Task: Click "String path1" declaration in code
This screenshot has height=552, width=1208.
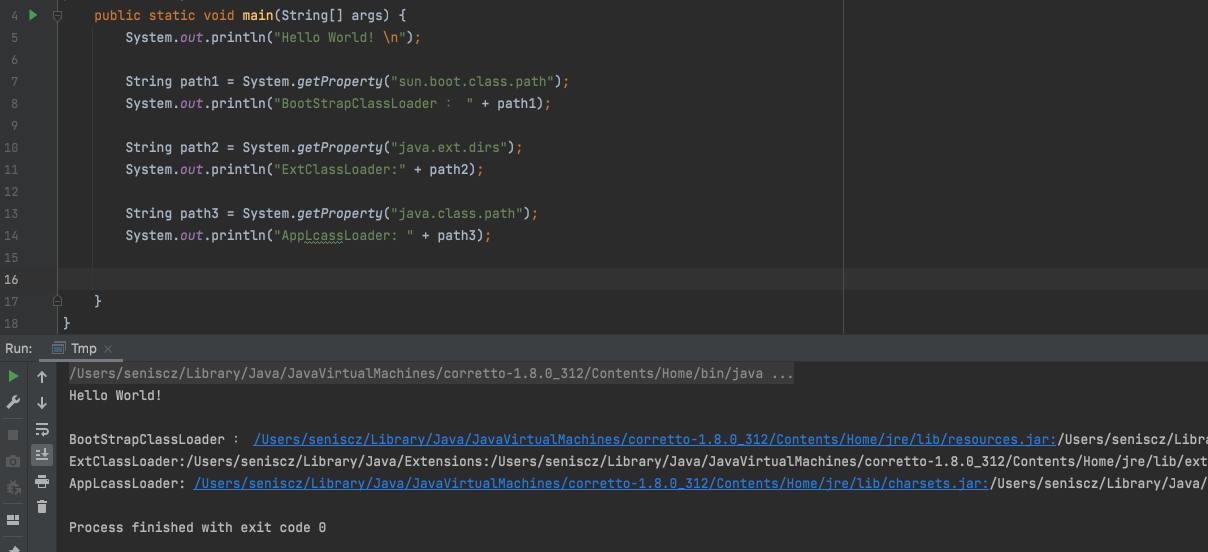Action: click(172, 81)
